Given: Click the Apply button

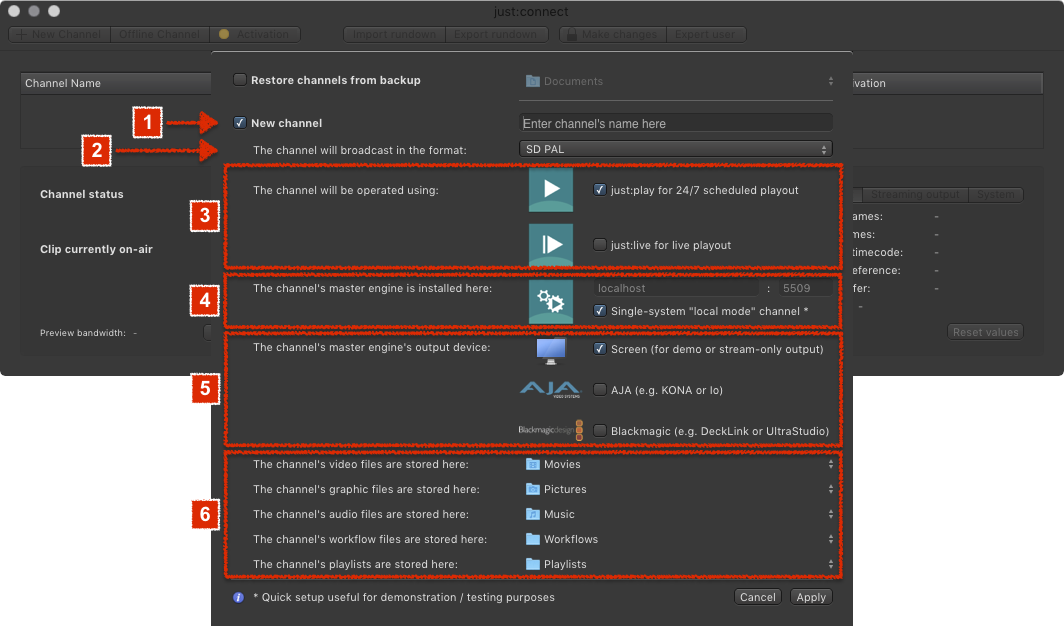Looking at the screenshot, I should click(811, 597).
